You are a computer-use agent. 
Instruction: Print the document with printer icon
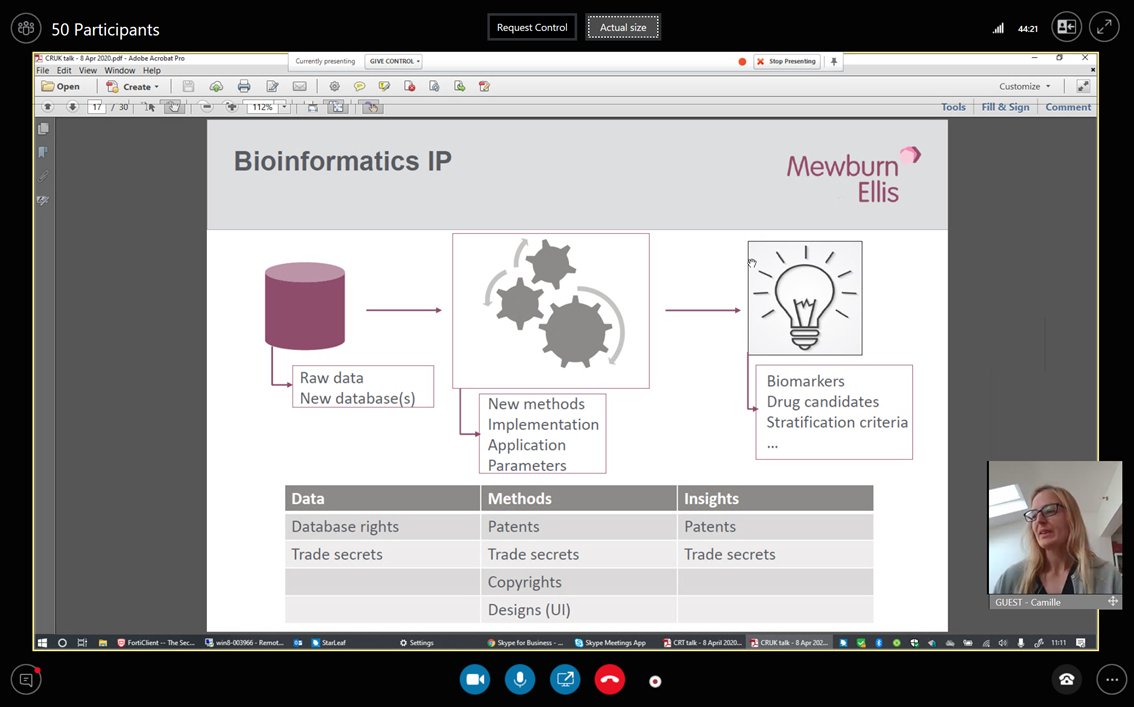244,86
